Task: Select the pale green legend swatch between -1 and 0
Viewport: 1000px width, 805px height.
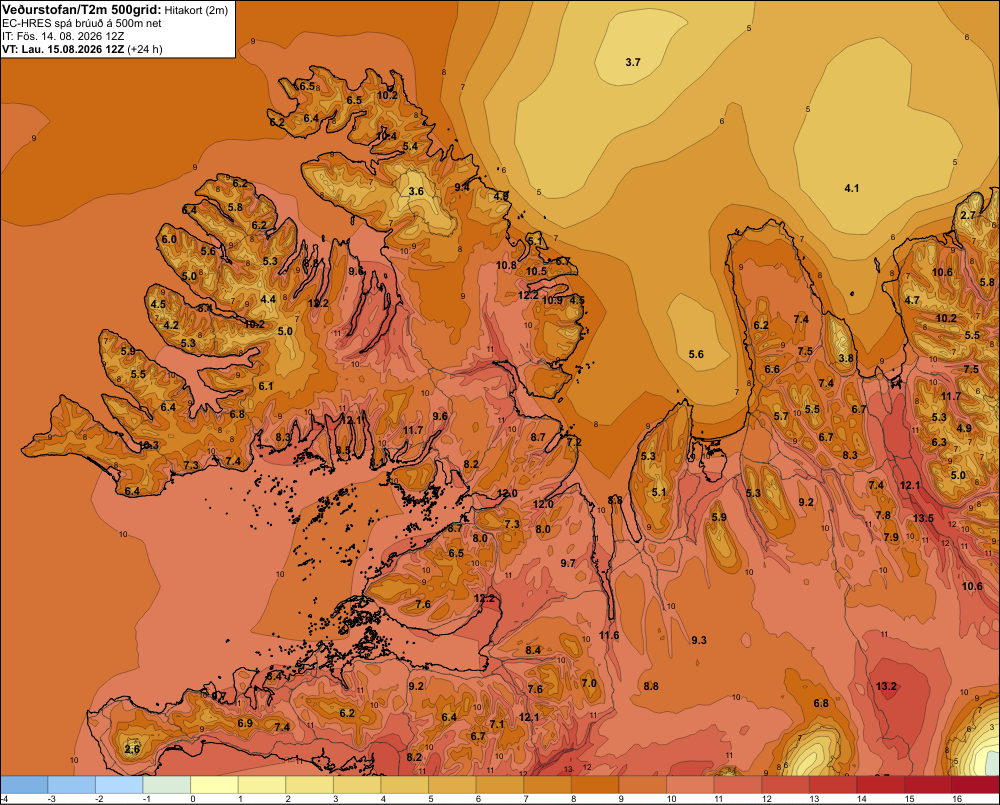Action: pyautogui.click(x=167, y=785)
